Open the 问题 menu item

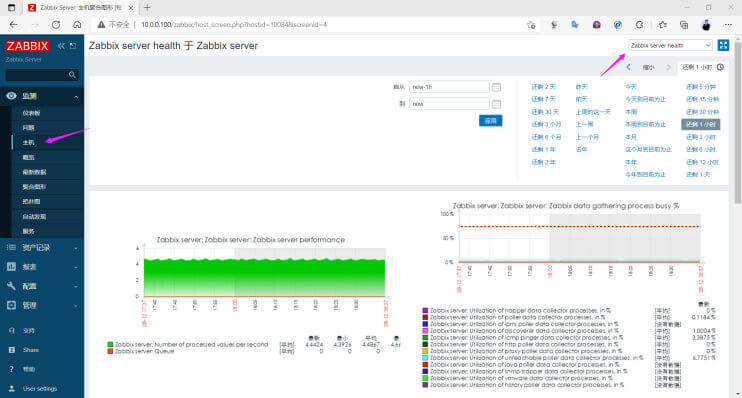point(28,128)
